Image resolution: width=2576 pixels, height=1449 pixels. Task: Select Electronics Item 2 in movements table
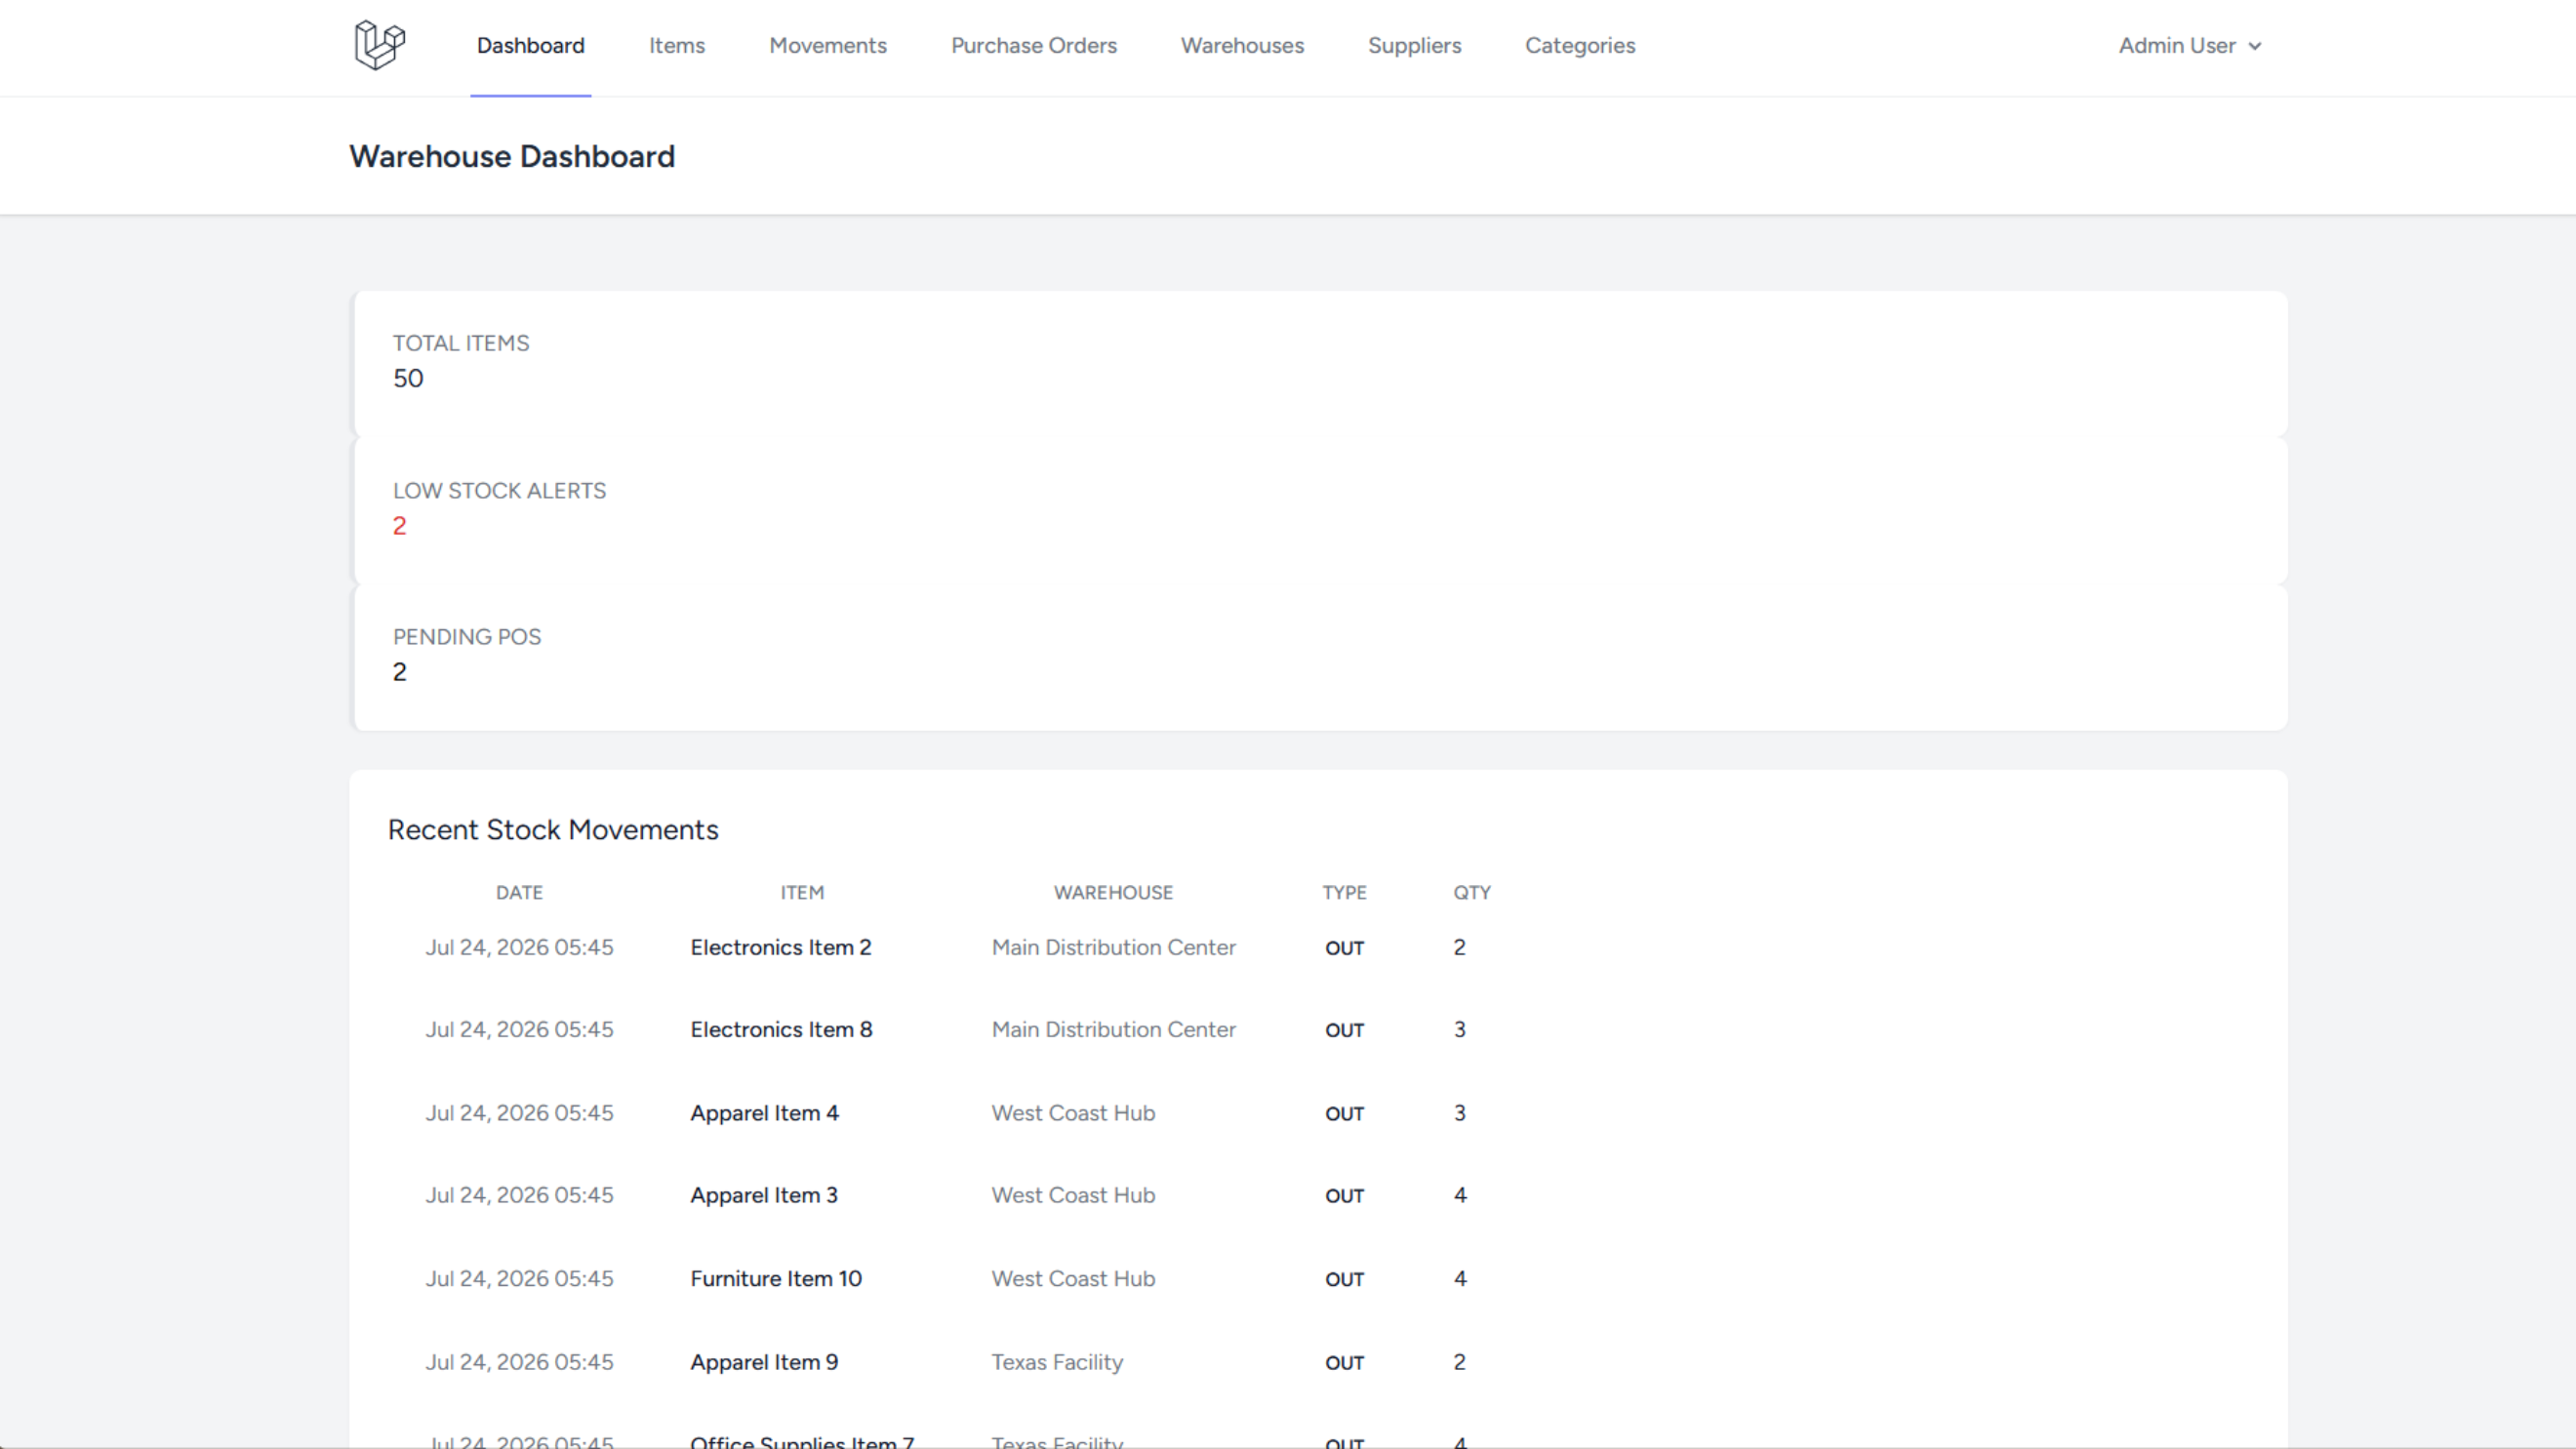(780, 948)
